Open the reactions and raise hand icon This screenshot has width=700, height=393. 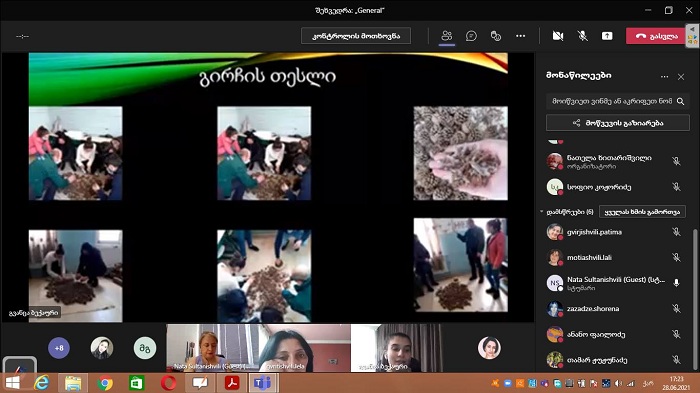tap(496, 36)
